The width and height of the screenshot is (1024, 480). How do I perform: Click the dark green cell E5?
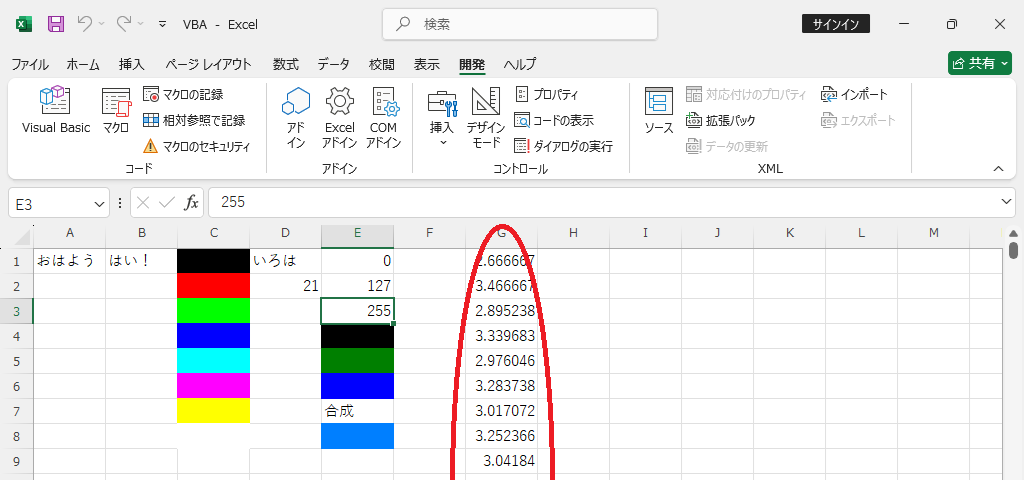tap(357, 360)
